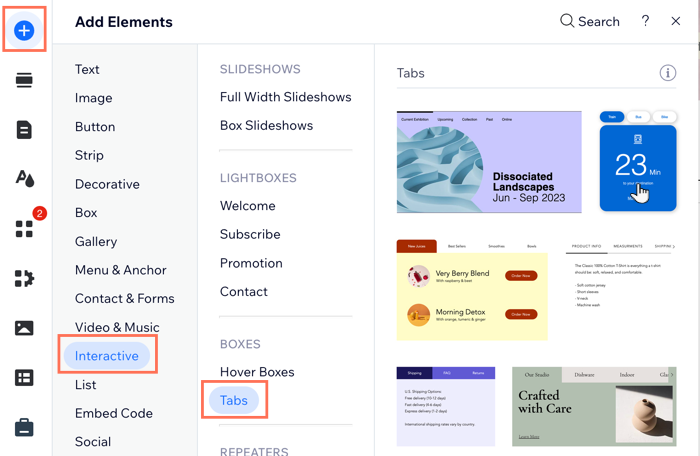This screenshot has width=700, height=456.
Task: Select the Contact & Forms category
Action: tap(125, 298)
